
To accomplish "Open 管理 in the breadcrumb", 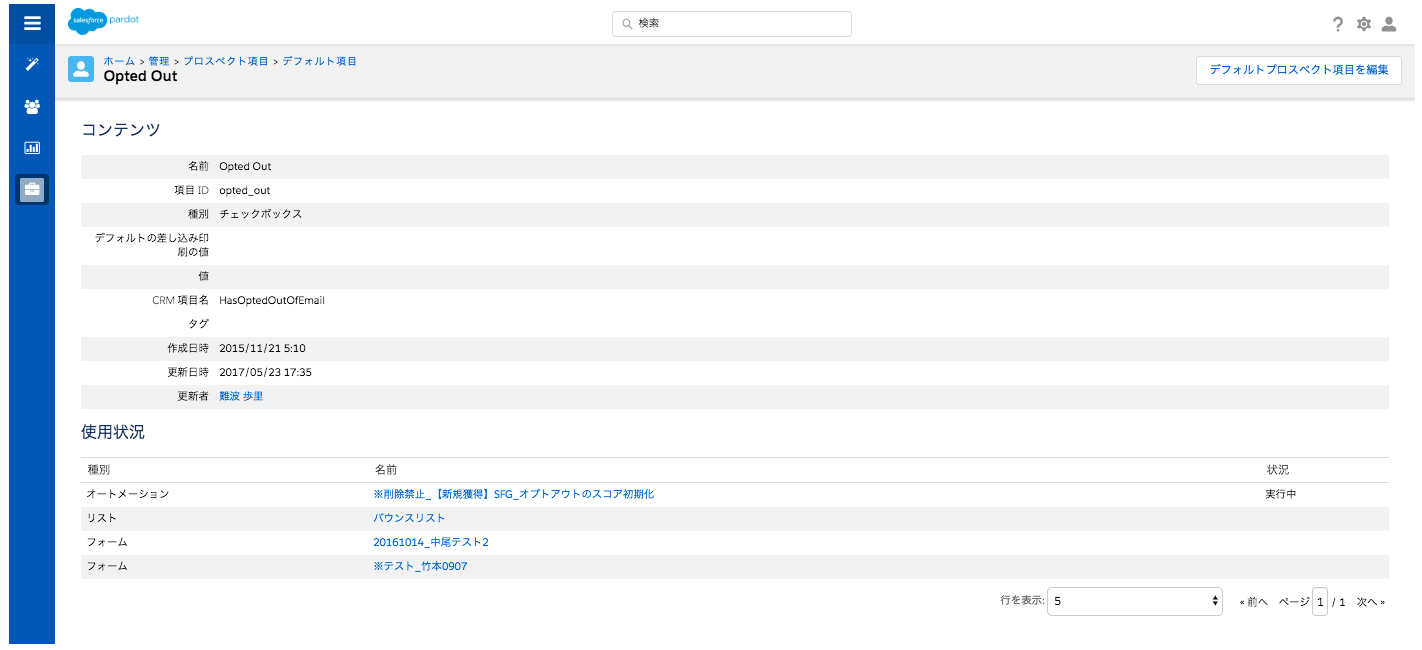I will pyautogui.click(x=159, y=61).
